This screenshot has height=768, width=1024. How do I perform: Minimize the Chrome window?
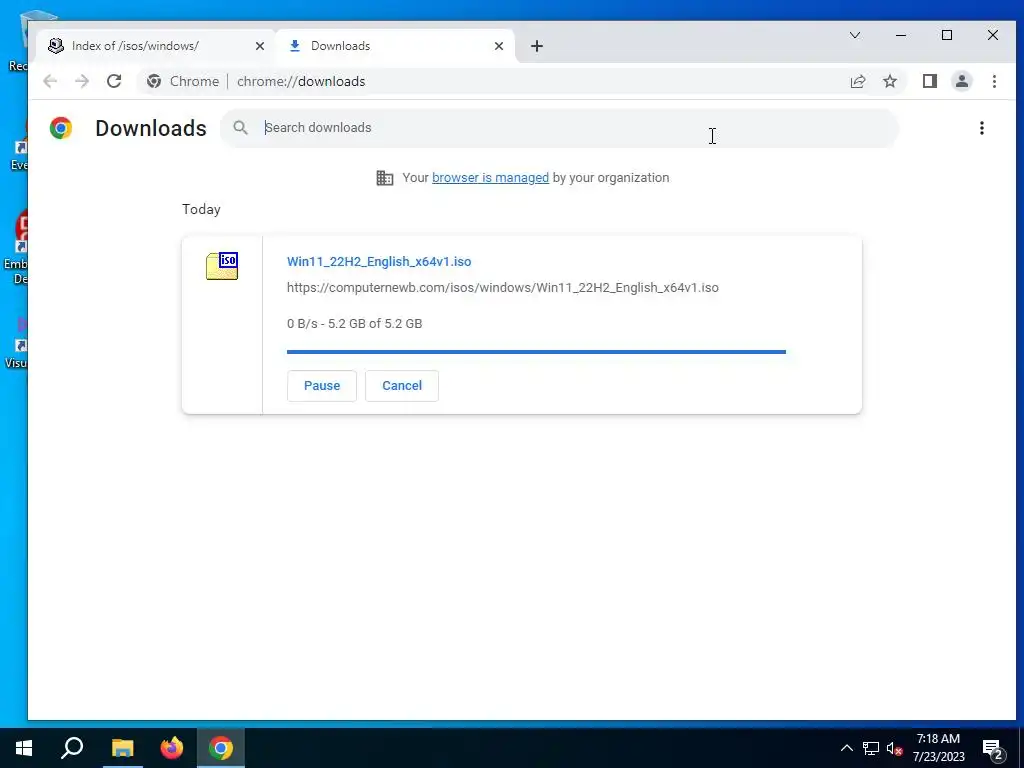click(x=901, y=35)
